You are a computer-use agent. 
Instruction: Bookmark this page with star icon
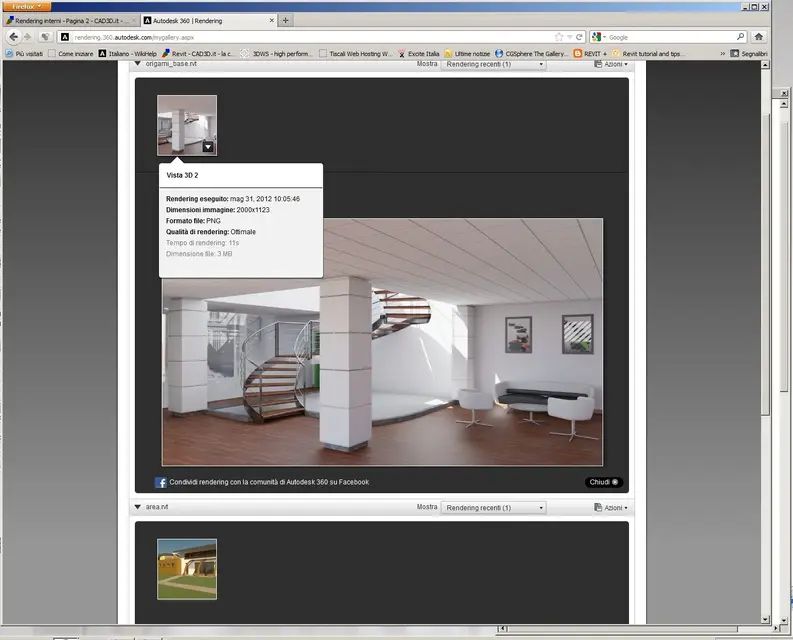[559, 37]
